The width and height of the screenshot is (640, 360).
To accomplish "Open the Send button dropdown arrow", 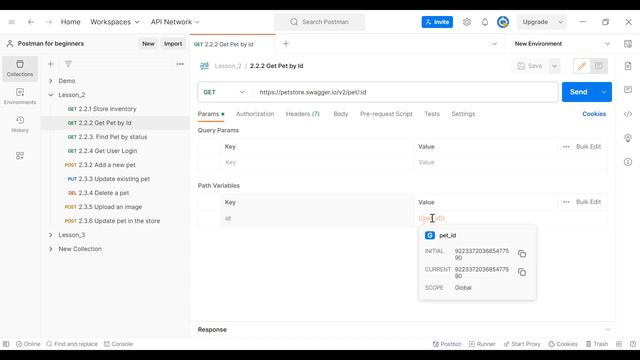I will tap(604, 92).
